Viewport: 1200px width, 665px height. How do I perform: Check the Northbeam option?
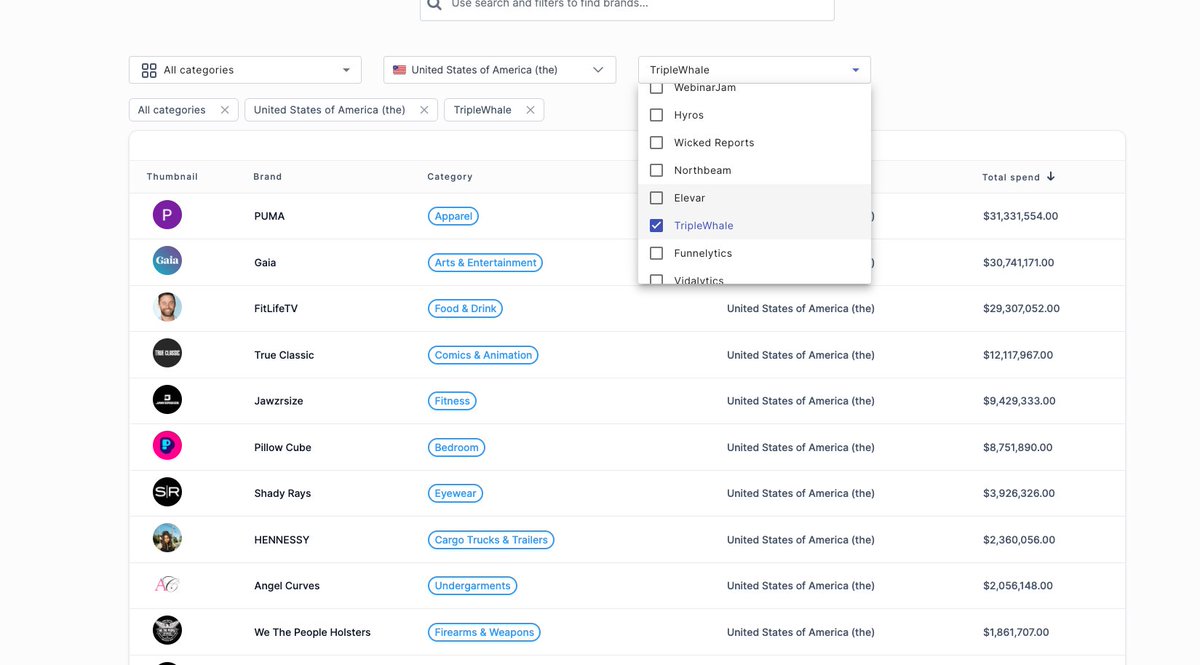pos(656,170)
